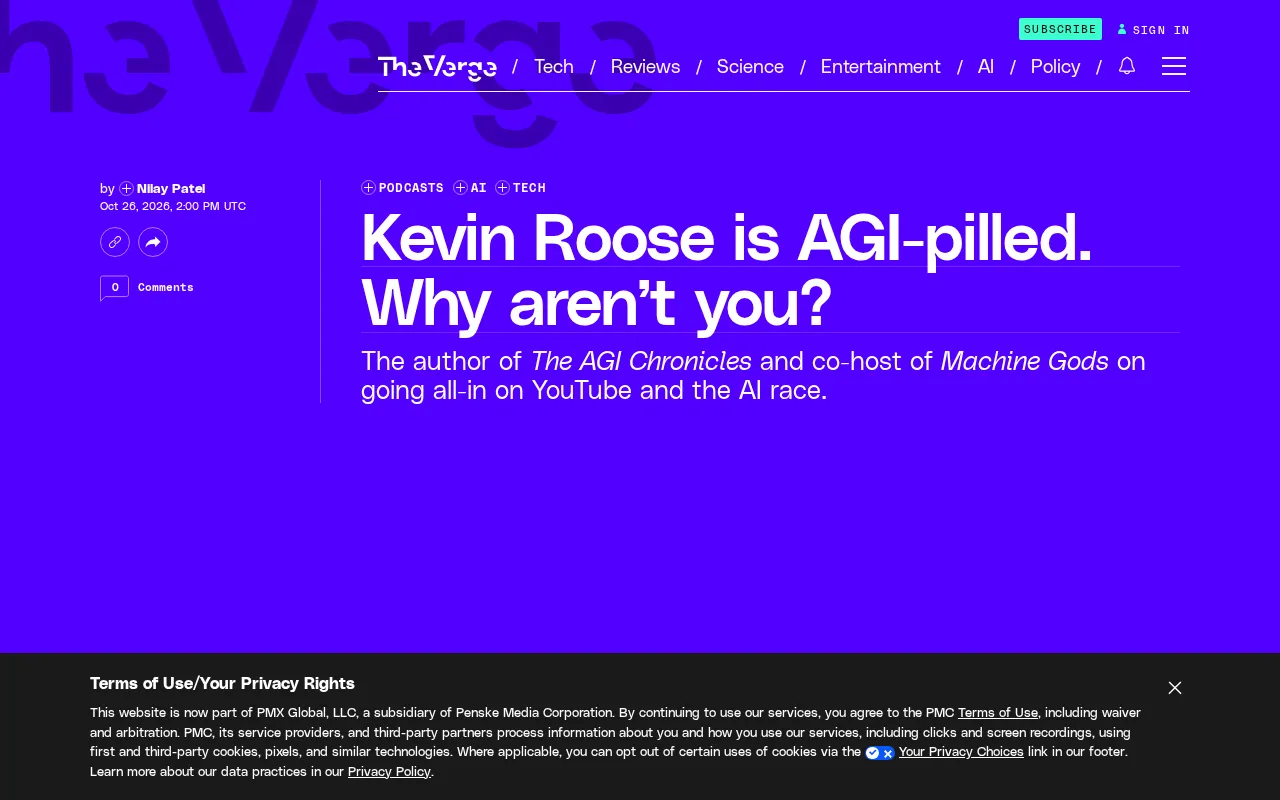This screenshot has height=800, width=1280.
Task: Open the PODCASTS category tag
Action: coord(411,188)
